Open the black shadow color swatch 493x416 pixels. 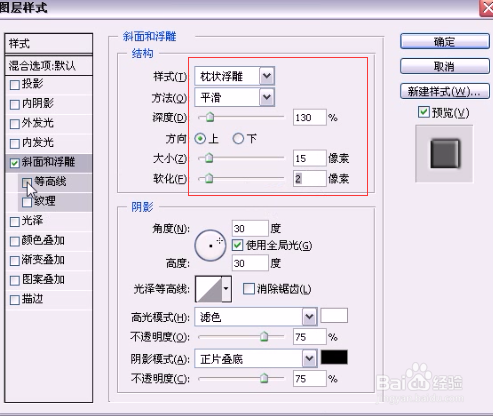(x=334, y=357)
